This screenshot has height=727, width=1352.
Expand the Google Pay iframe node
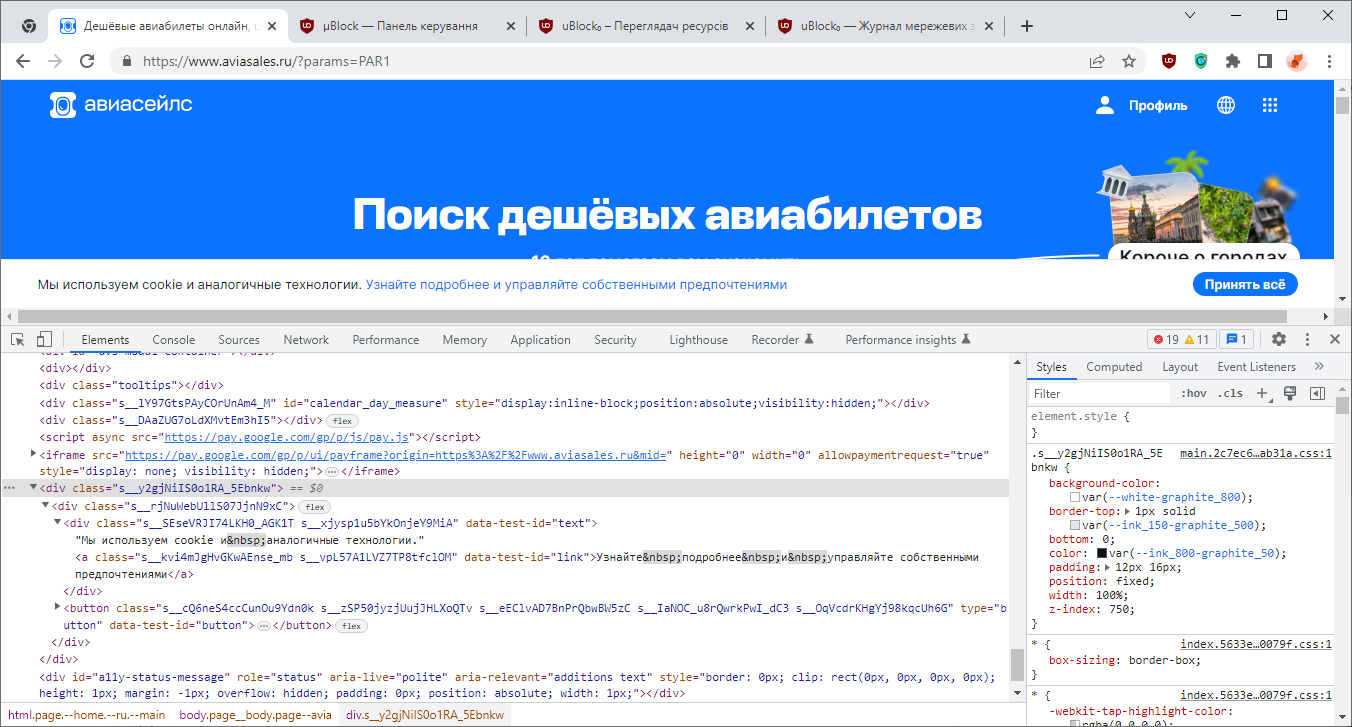pos(33,455)
